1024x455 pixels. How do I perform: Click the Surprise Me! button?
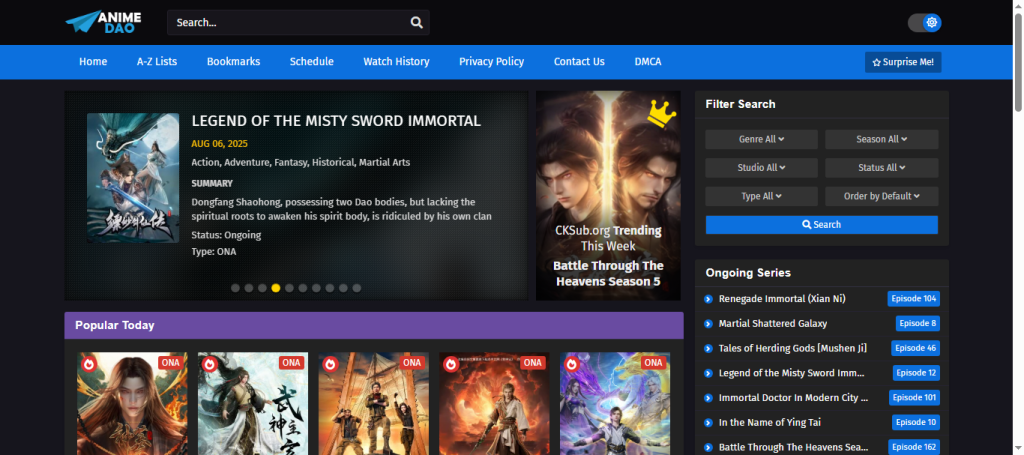903,63
